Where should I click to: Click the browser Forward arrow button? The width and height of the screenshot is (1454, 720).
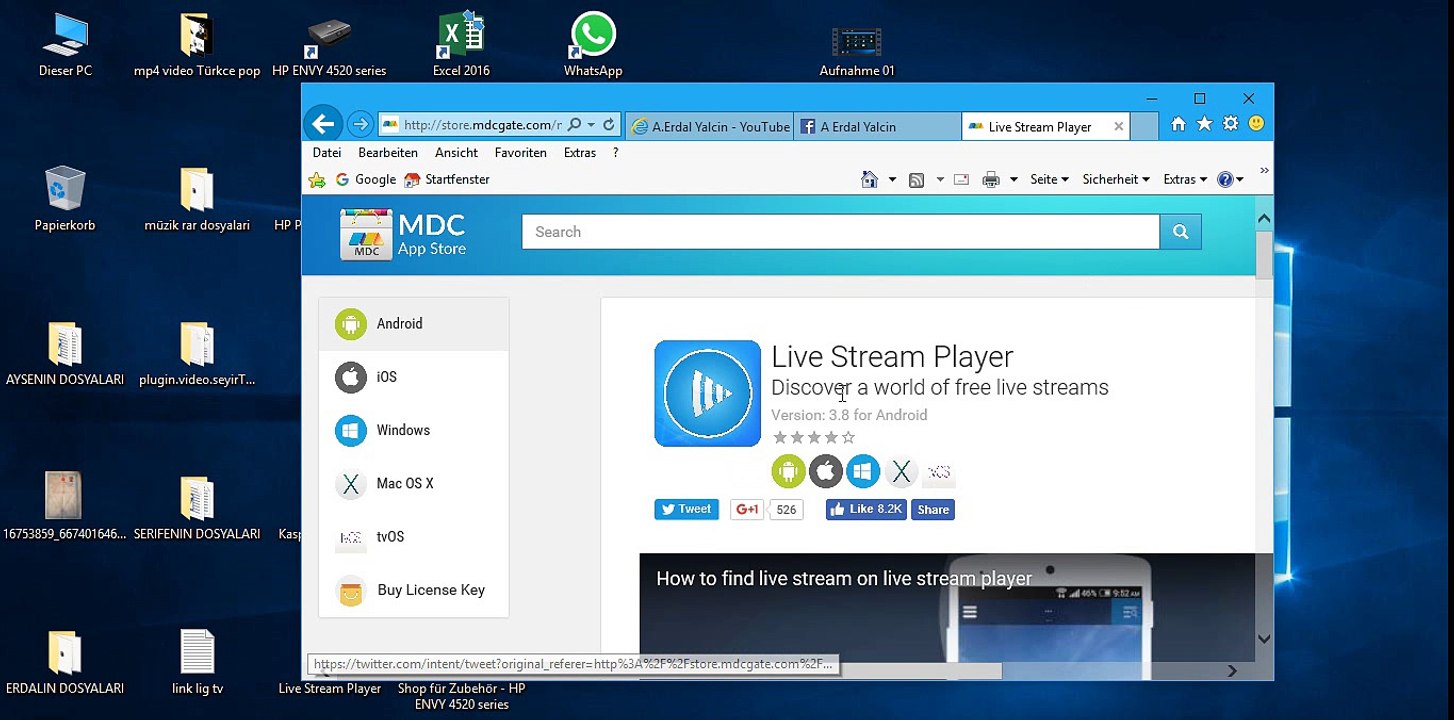tap(360, 125)
